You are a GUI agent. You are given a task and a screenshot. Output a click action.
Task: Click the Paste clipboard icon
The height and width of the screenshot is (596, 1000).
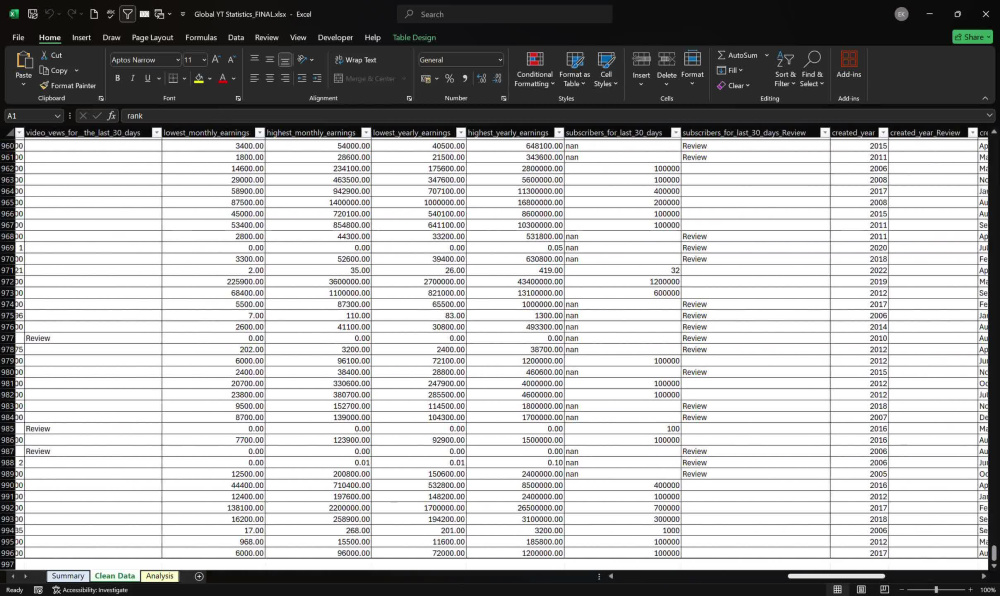24,60
